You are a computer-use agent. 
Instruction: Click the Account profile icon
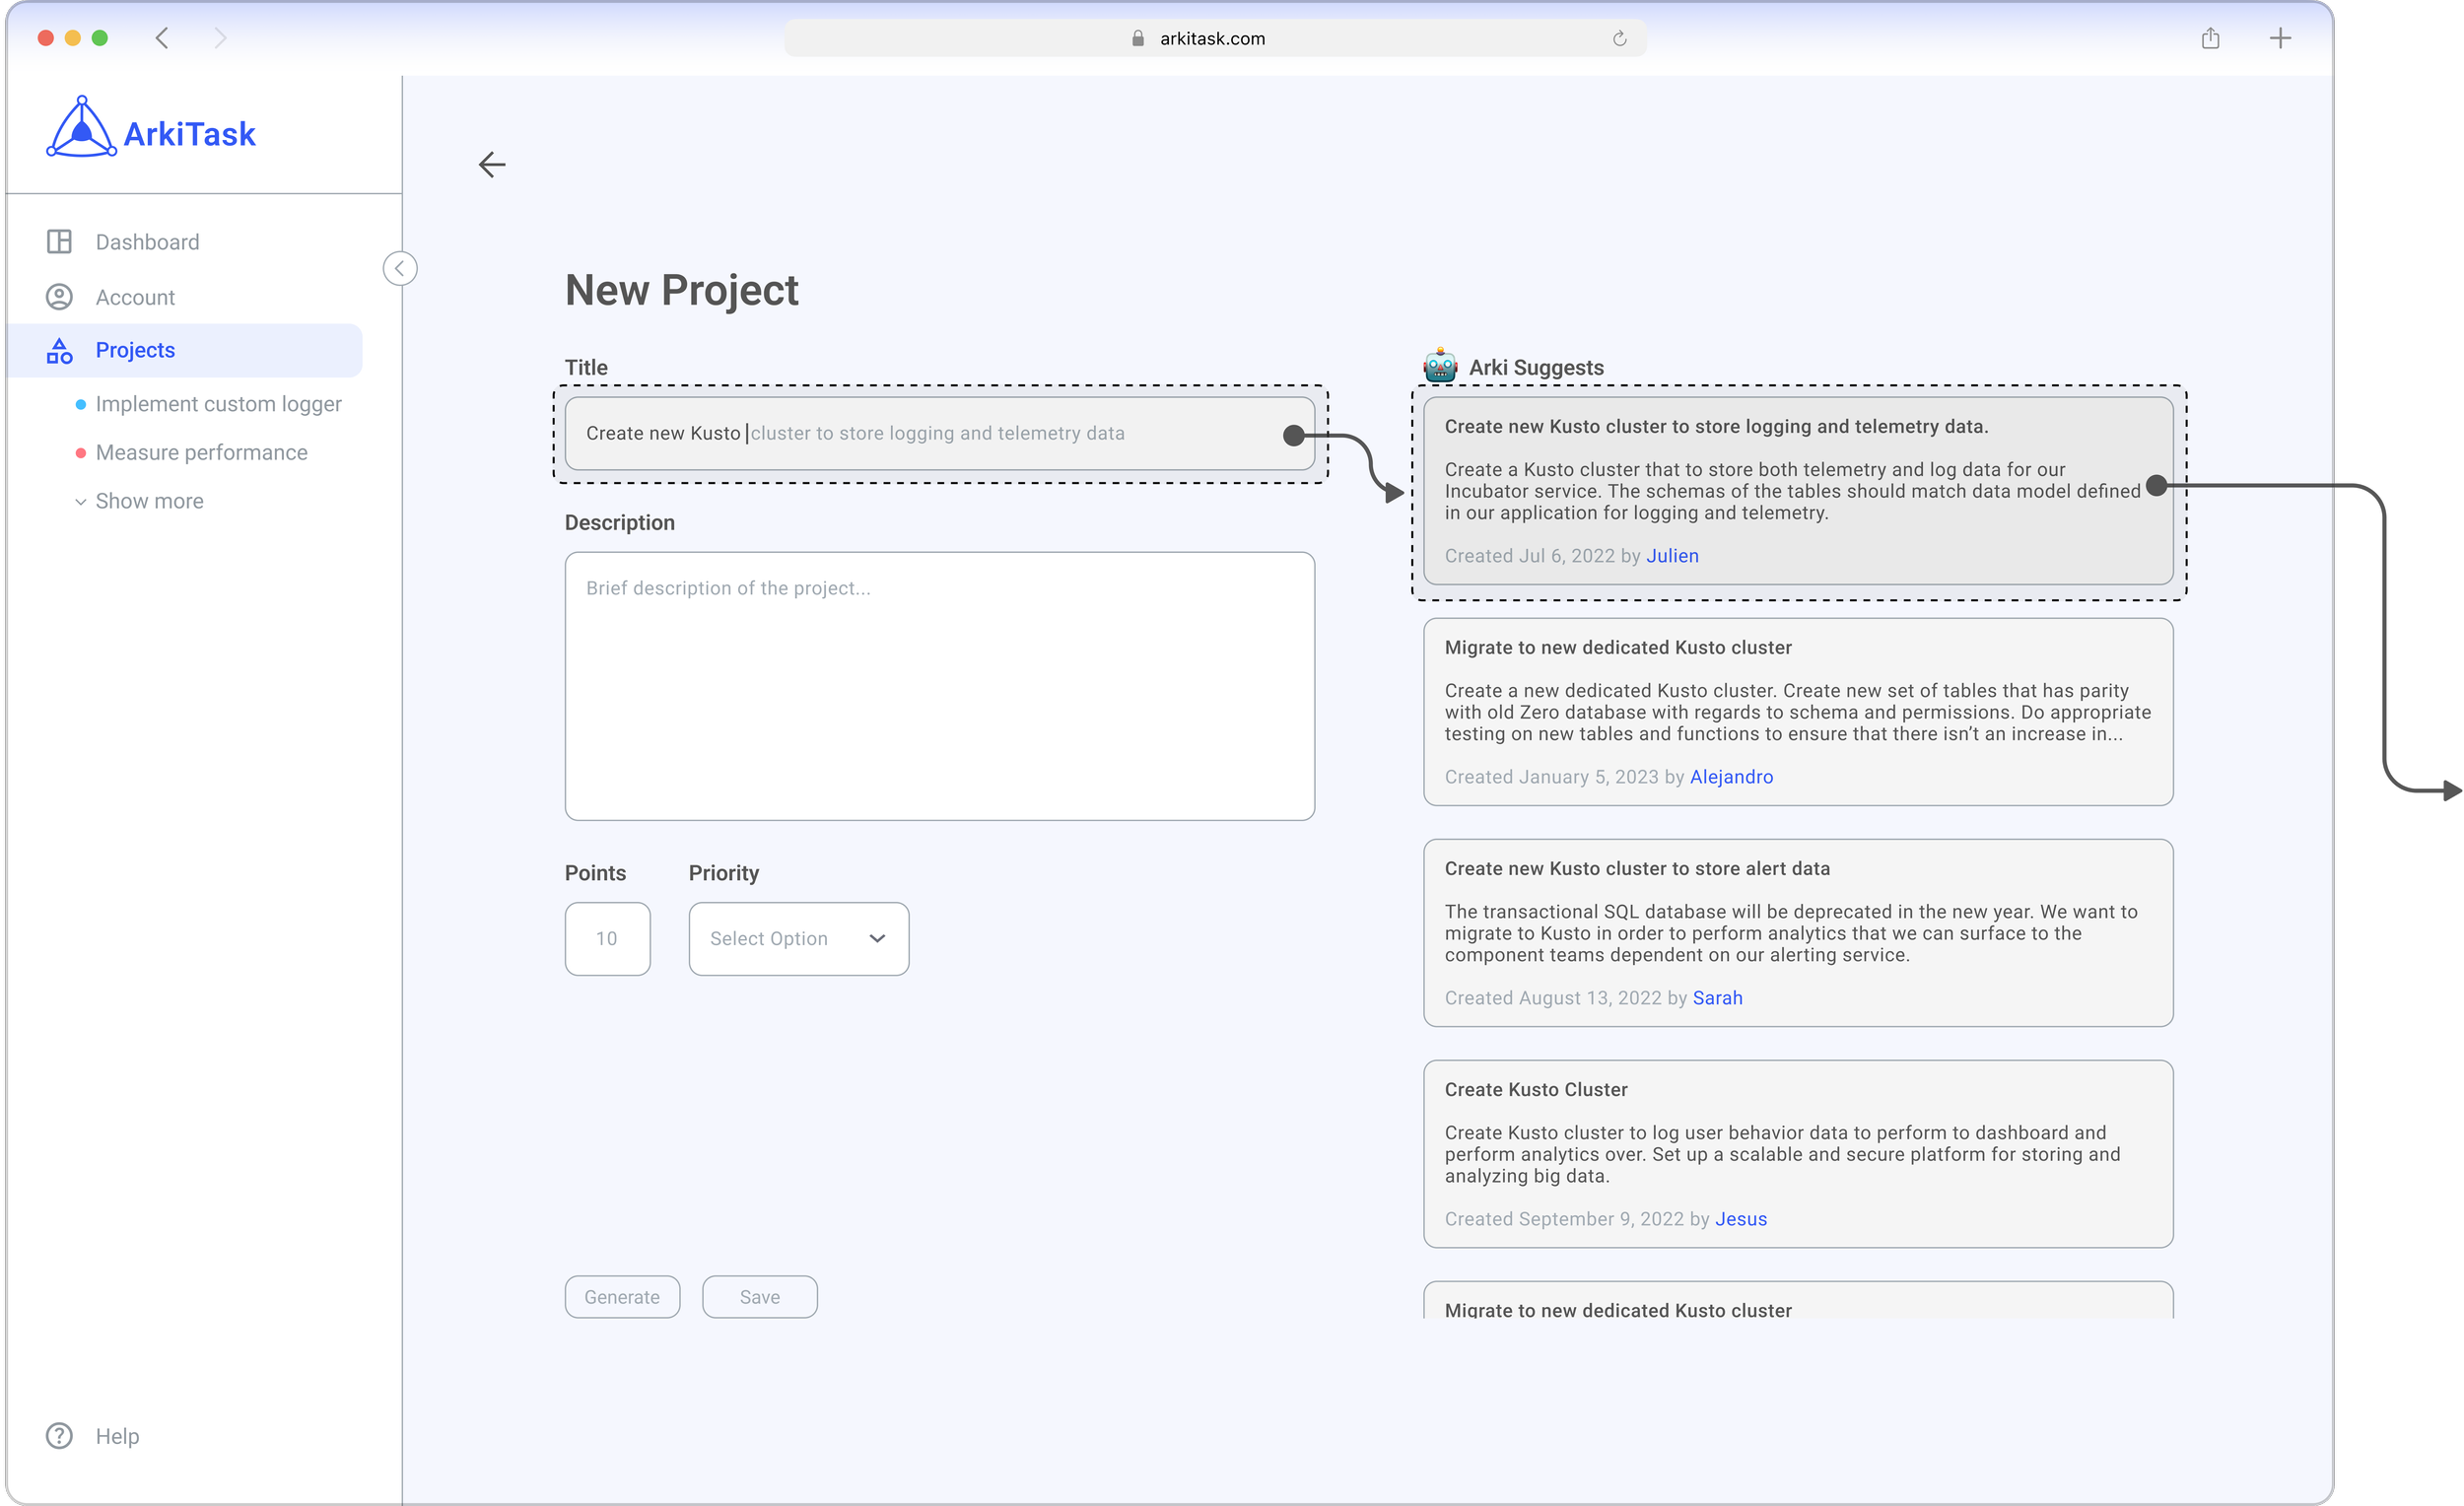point(59,297)
